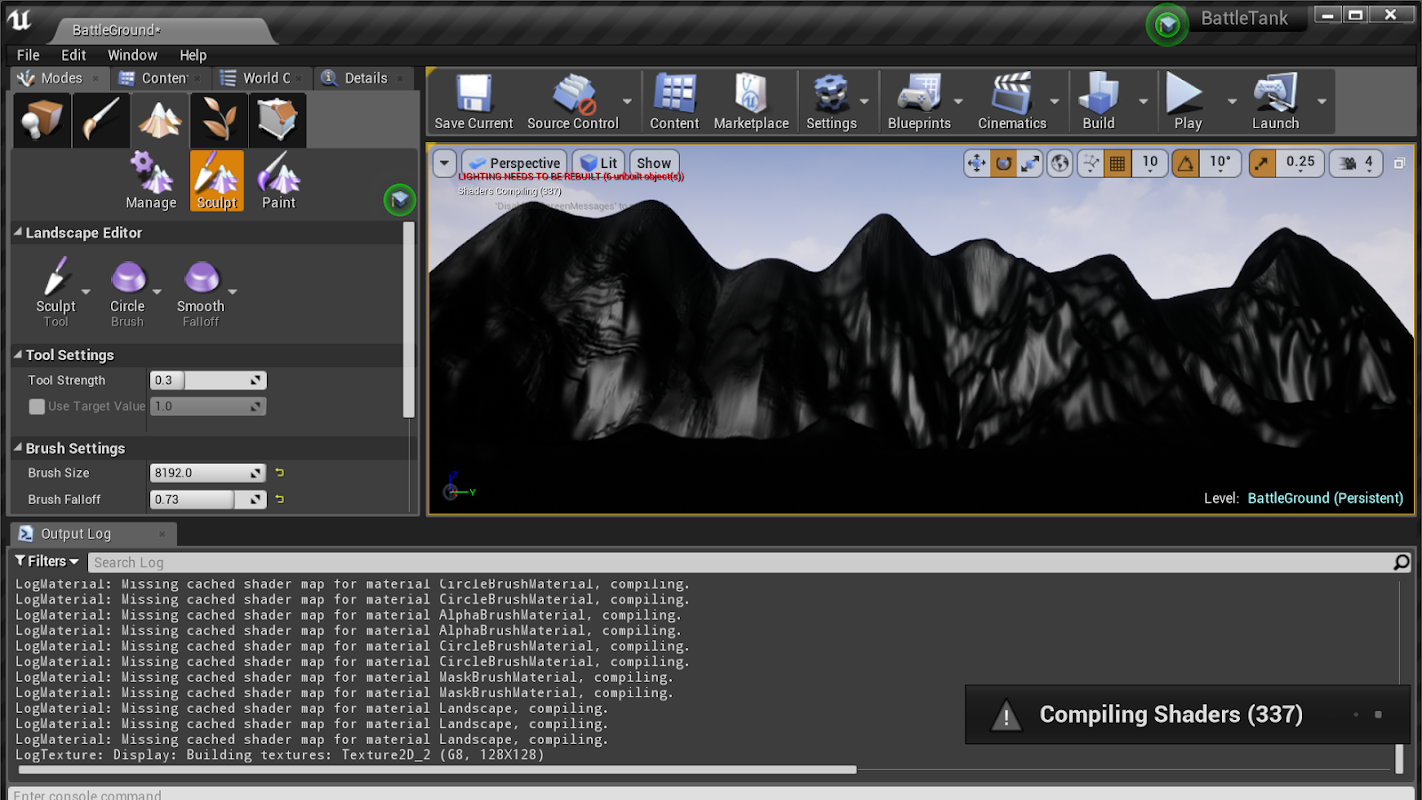The height and width of the screenshot is (800, 1422).
Task: Toggle grid snapping in the viewport
Action: pyautogui.click(x=1118, y=163)
